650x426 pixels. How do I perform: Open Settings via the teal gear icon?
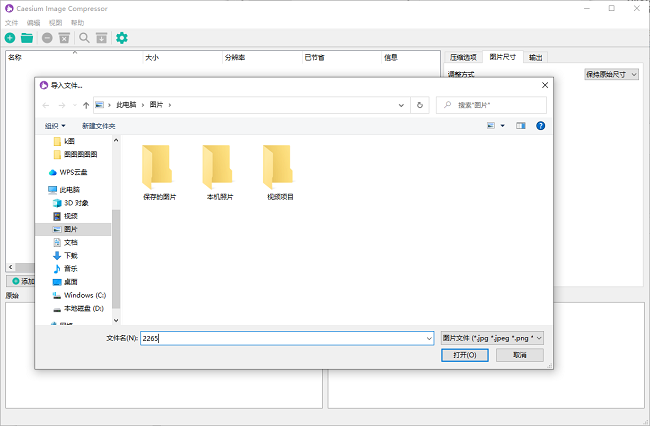pyautogui.click(x=121, y=38)
